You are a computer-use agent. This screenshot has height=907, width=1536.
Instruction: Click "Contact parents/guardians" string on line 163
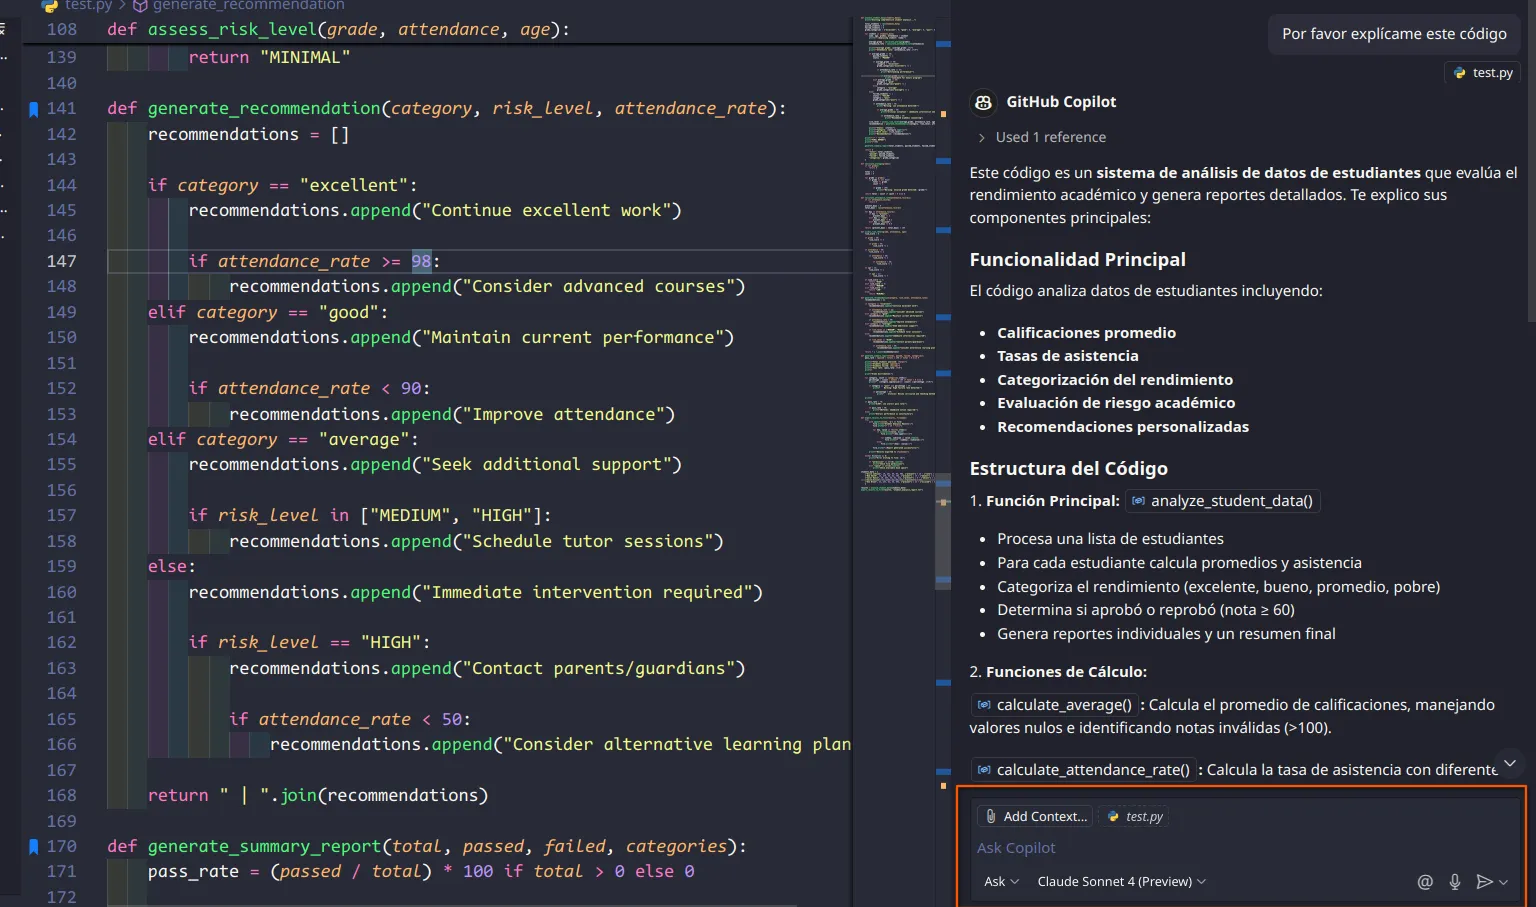(598, 668)
